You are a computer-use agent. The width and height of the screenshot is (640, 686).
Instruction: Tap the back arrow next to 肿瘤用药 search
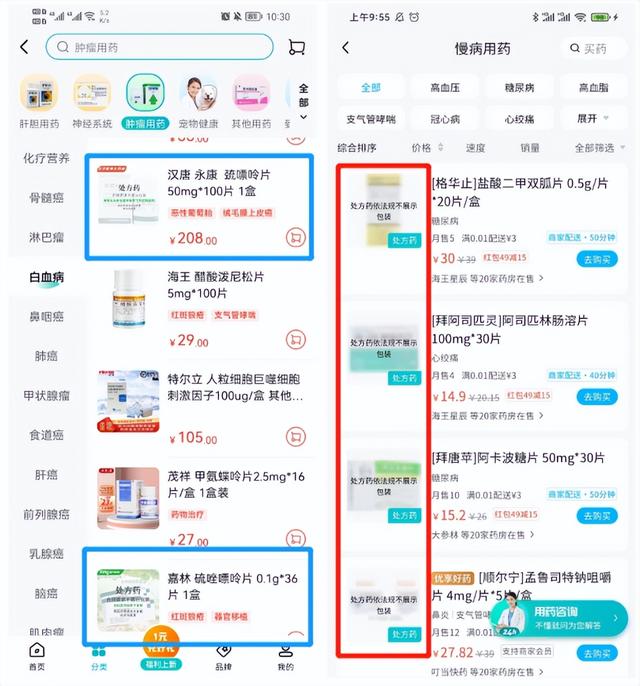(24, 47)
